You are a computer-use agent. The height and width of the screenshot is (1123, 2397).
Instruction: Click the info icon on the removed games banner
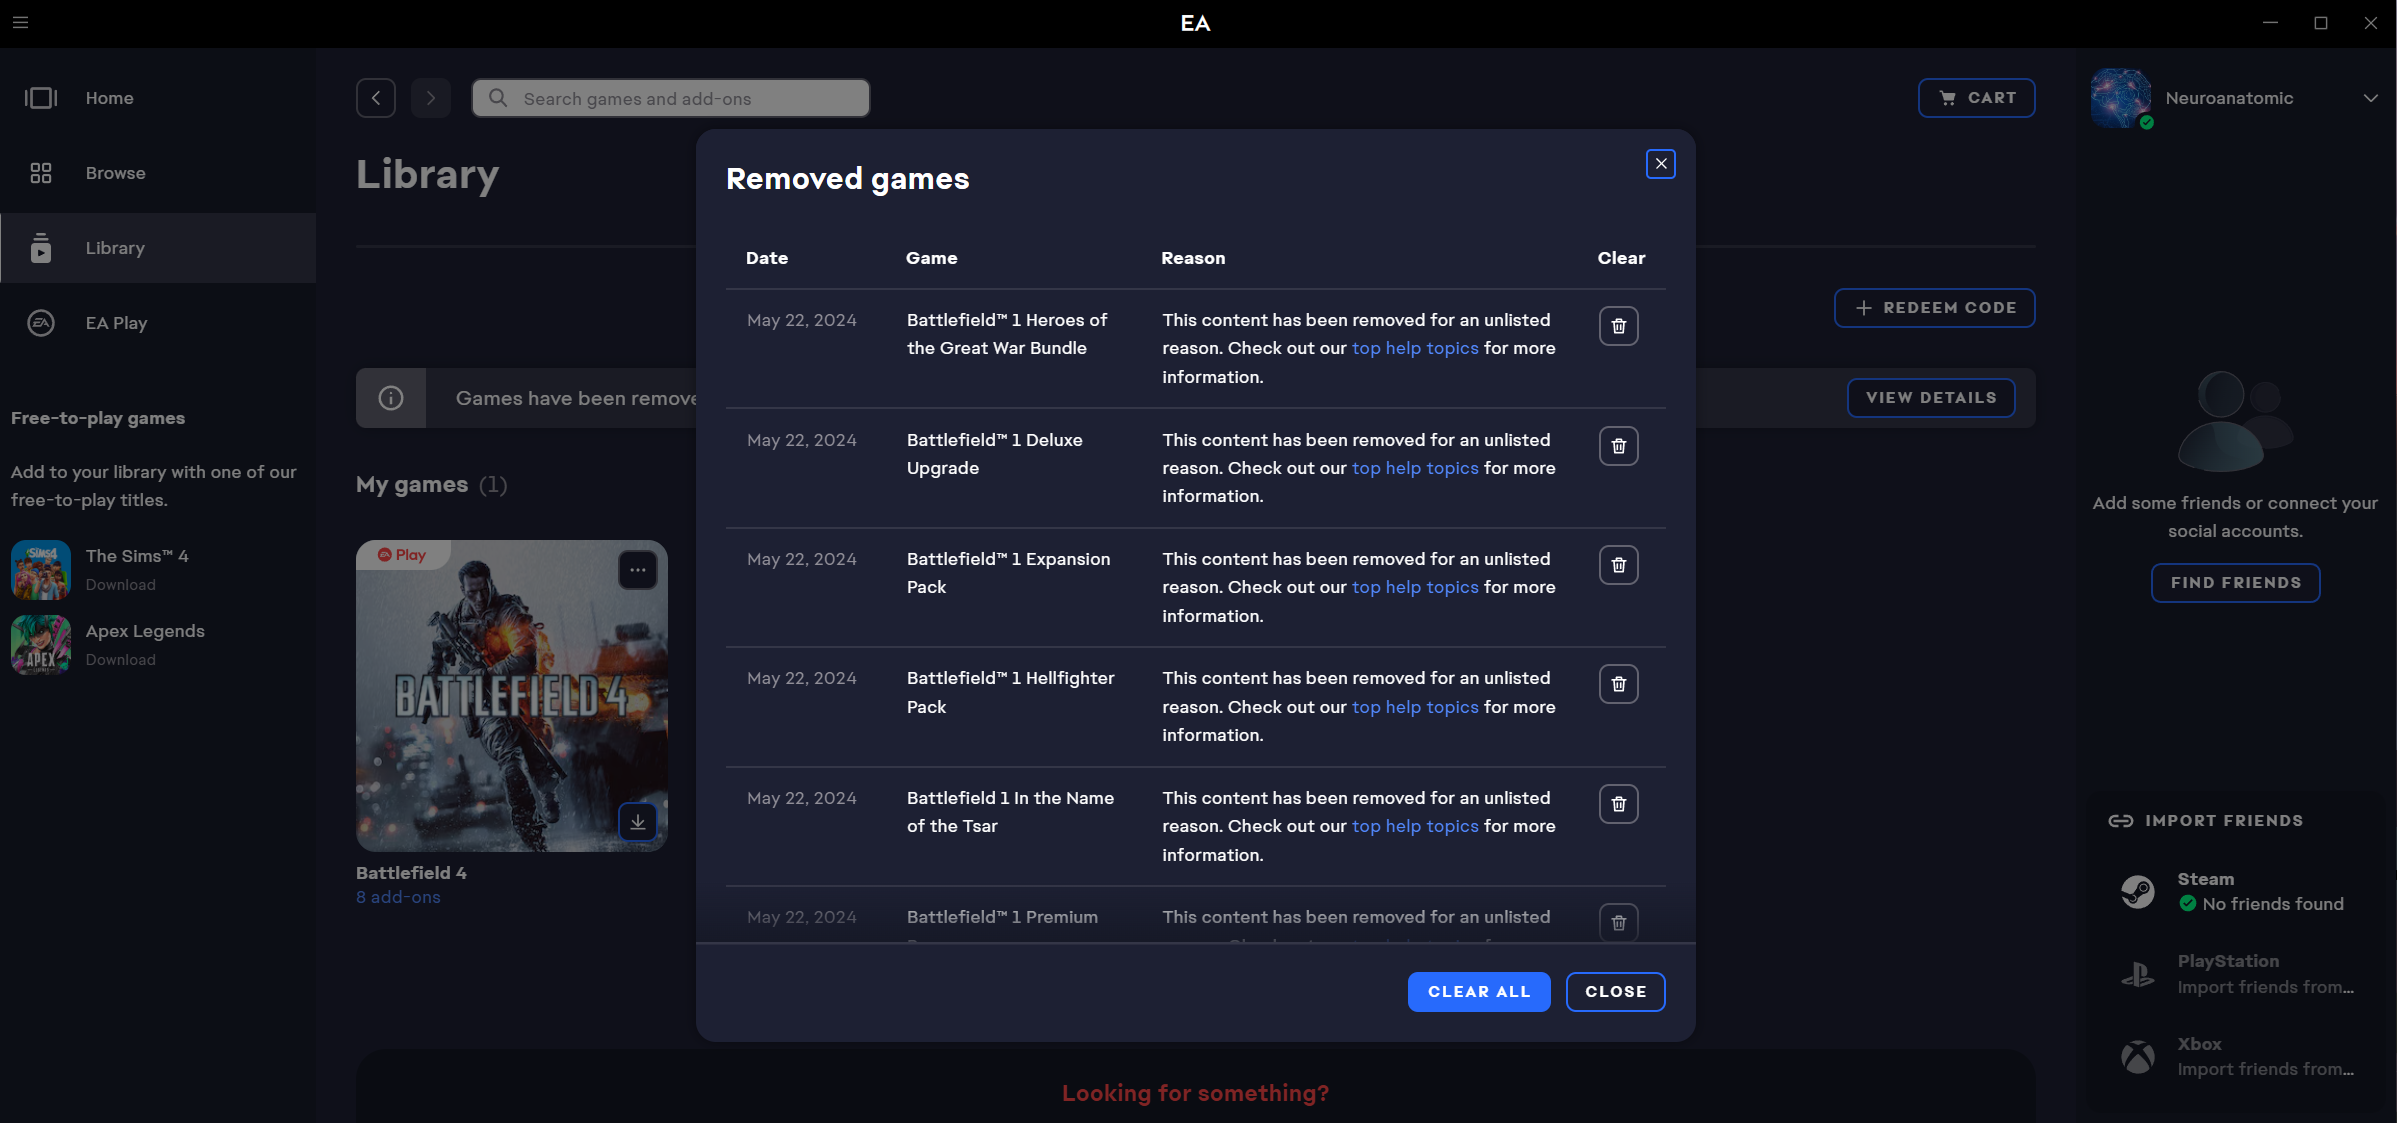[391, 398]
